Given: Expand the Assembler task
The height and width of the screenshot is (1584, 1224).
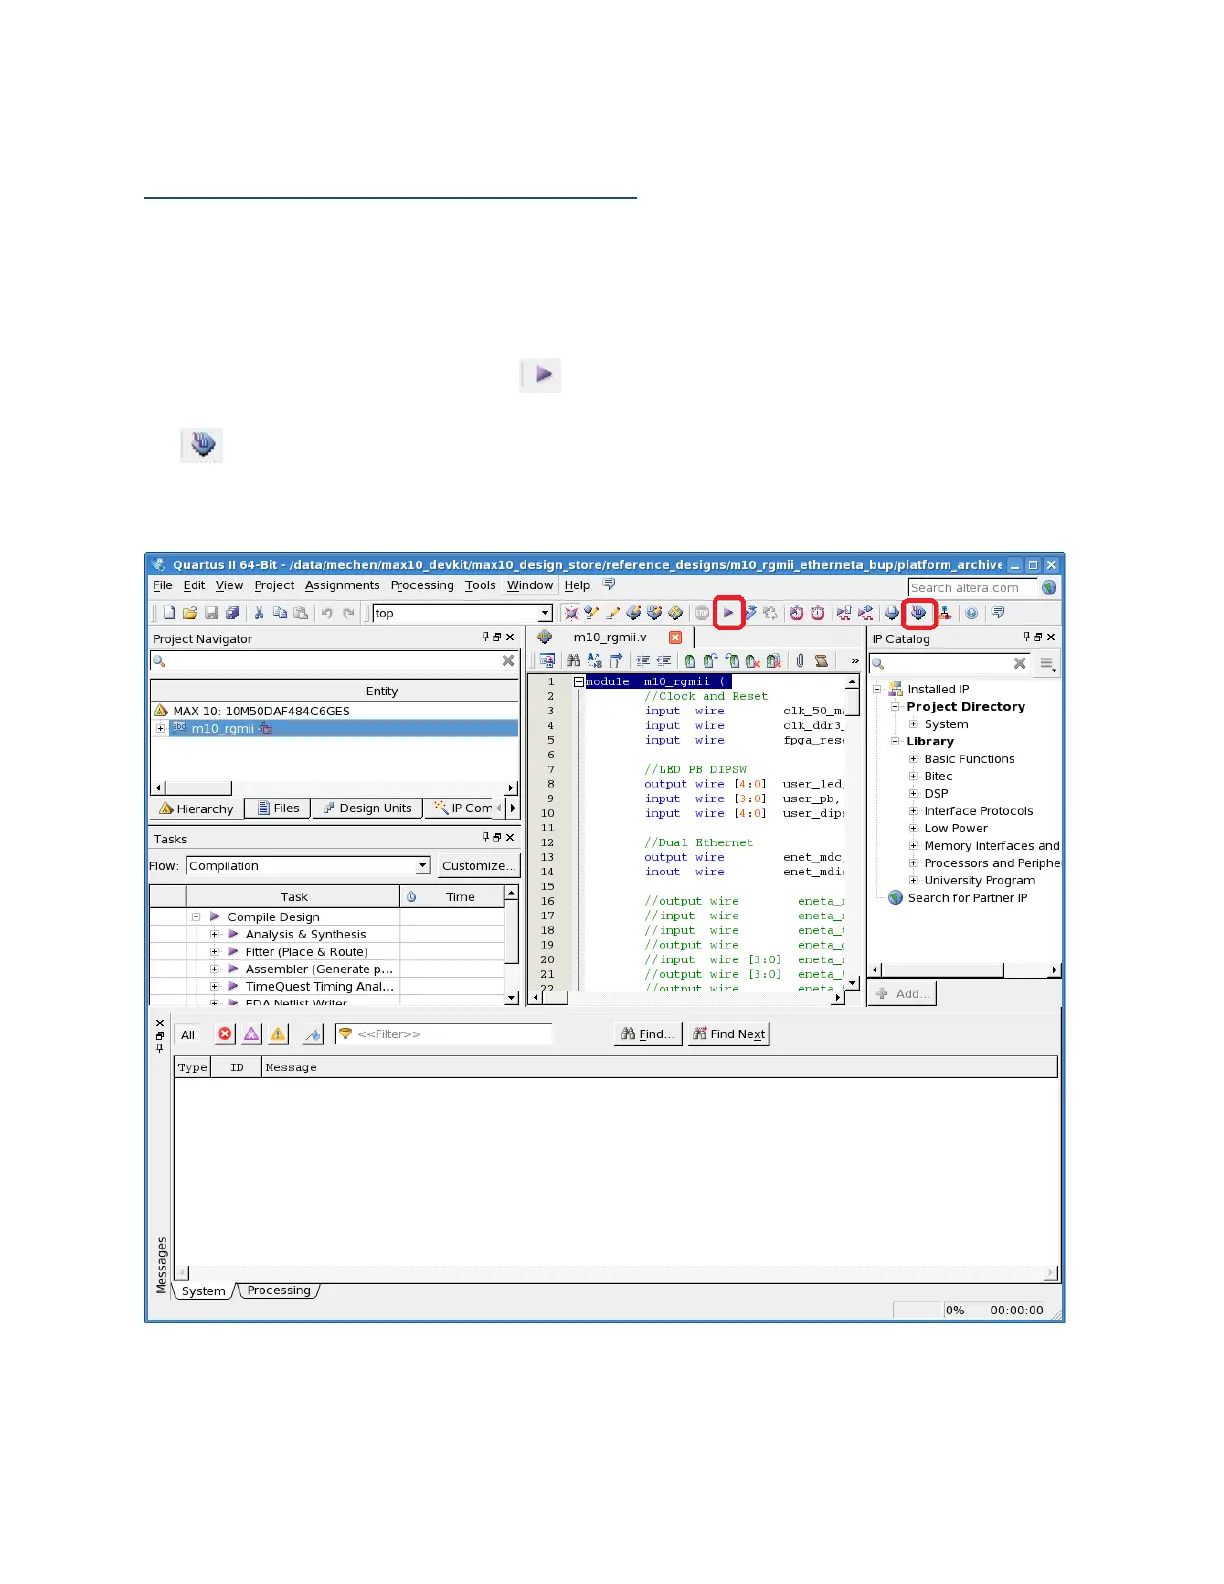Looking at the screenshot, I should [x=214, y=969].
